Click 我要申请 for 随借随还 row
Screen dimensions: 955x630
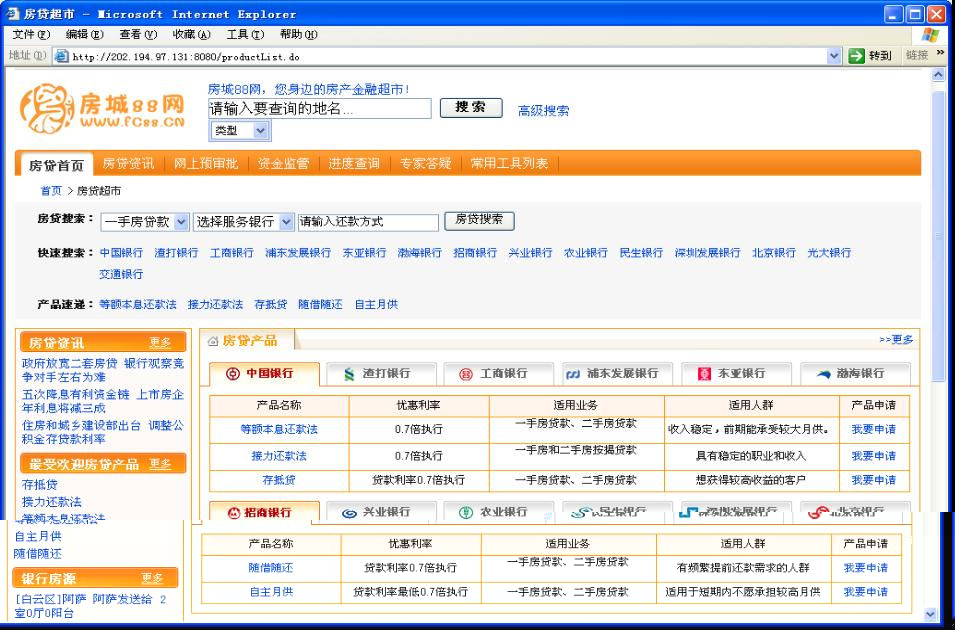[865, 568]
